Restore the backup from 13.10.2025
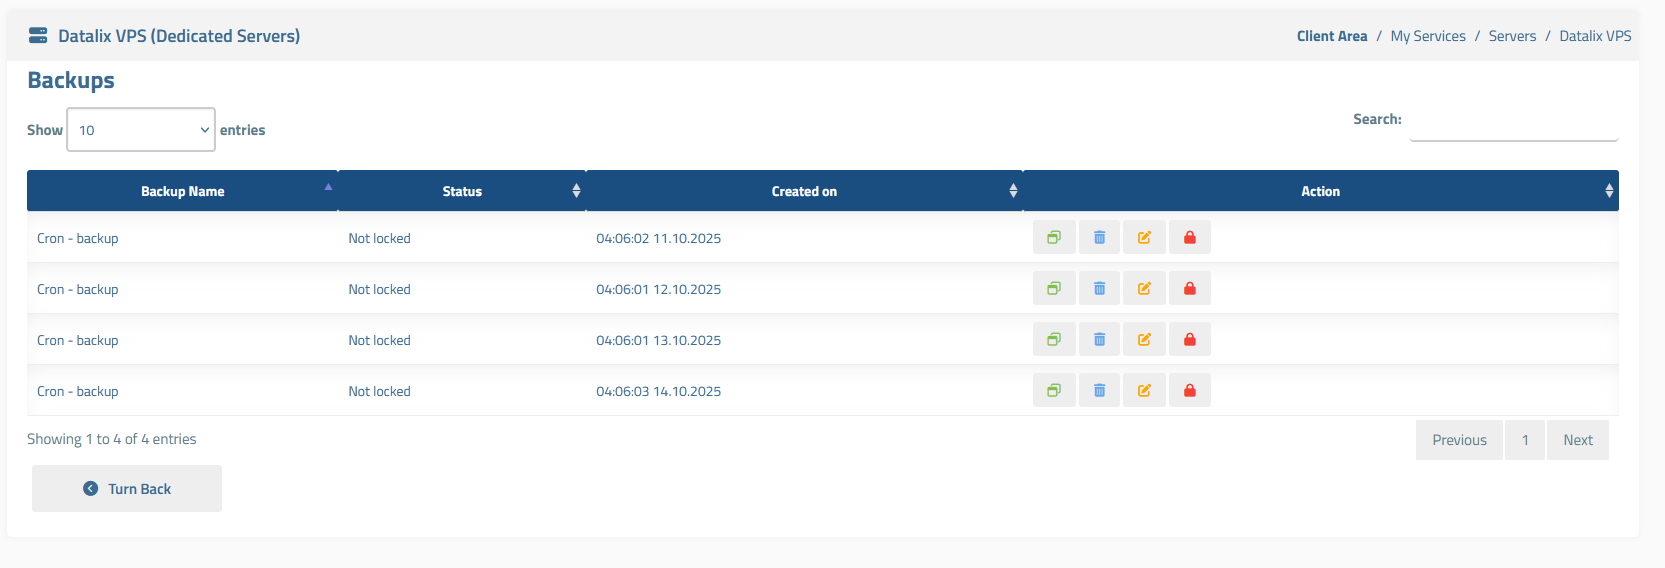This screenshot has height=568, width=1665. tap(1054, 340)
